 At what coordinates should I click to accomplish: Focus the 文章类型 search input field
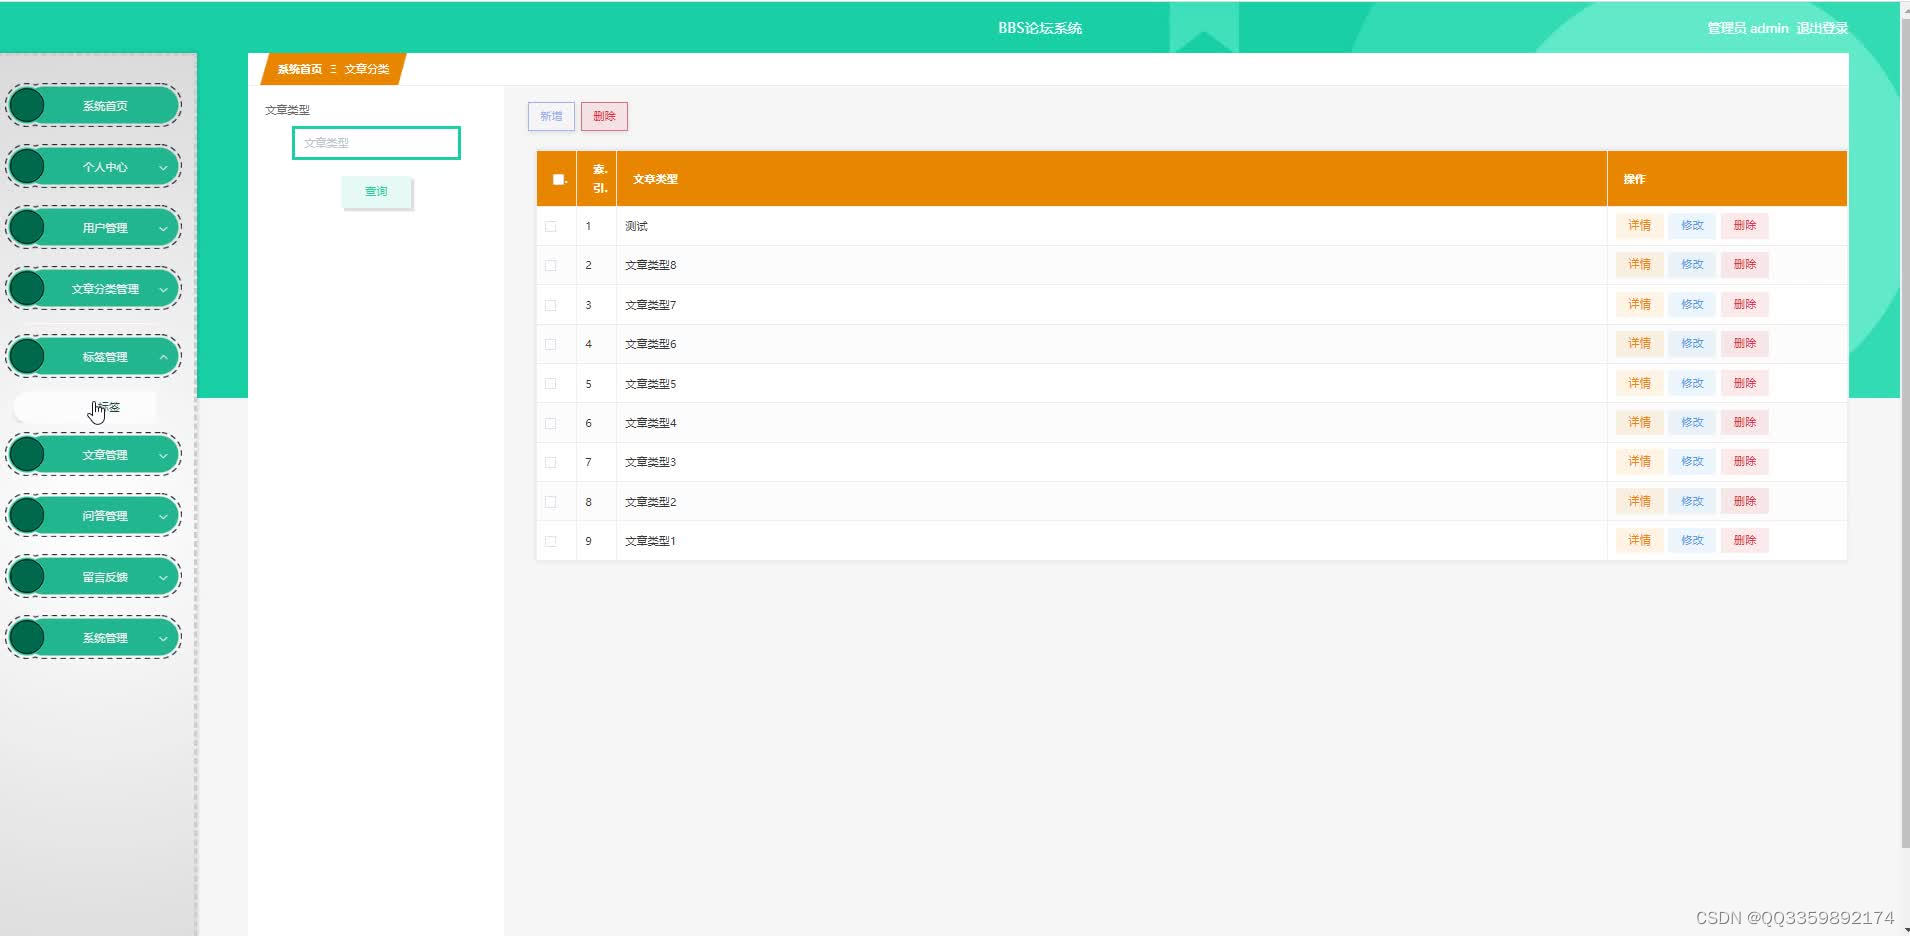tap(376, 143)
